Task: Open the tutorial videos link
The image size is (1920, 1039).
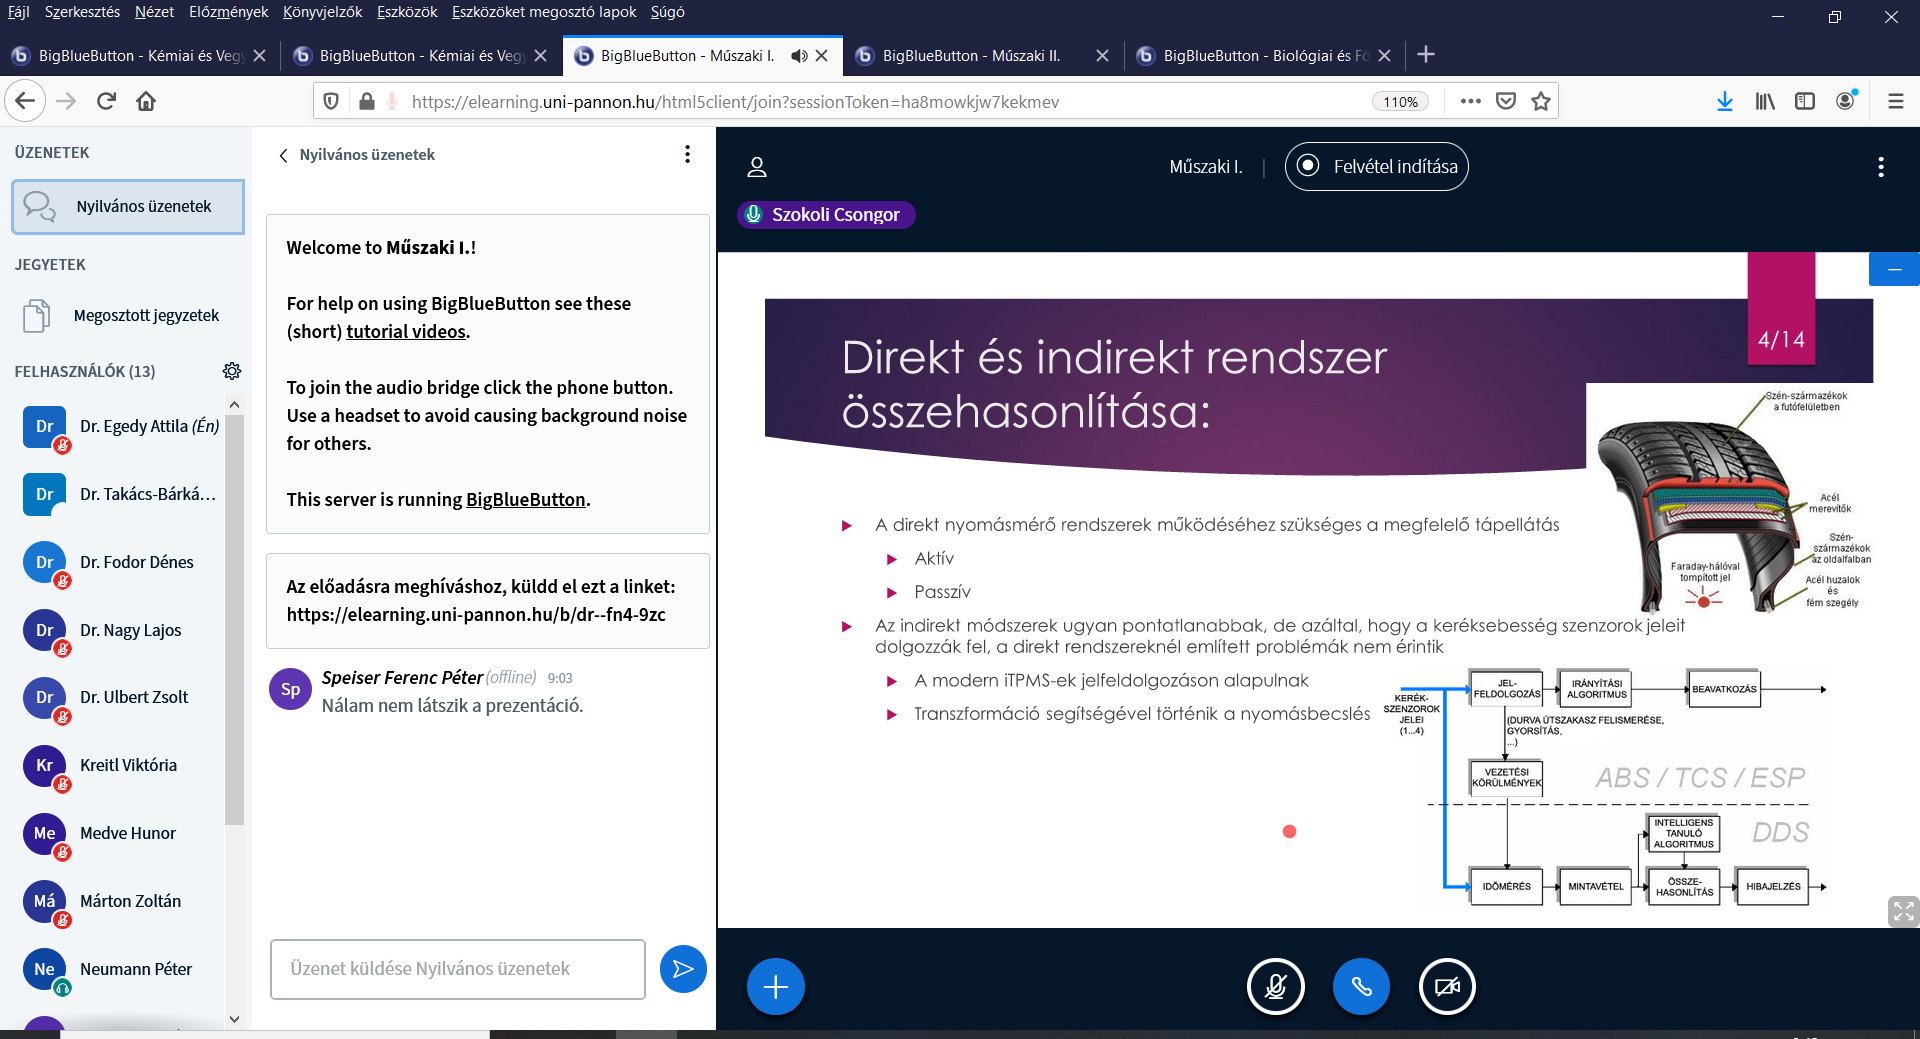Action: [406, 331]
